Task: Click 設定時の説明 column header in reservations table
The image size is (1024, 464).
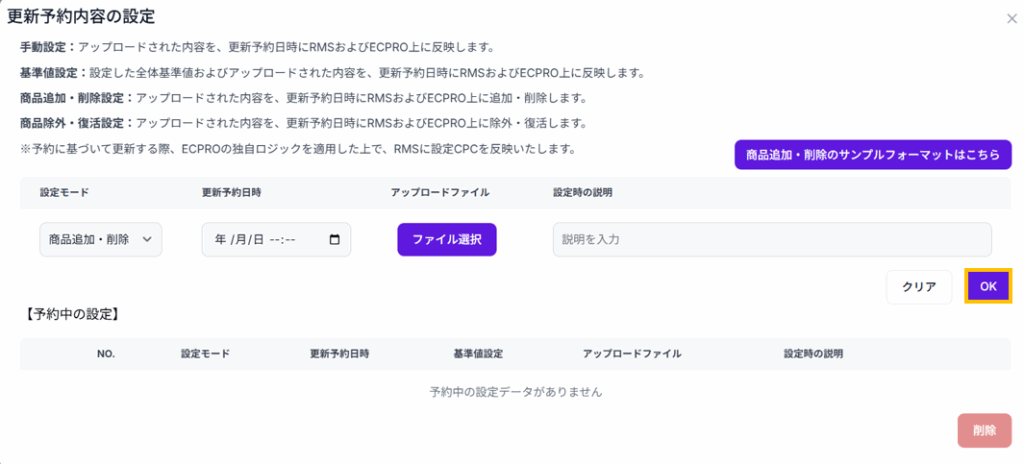Action: point(813,354)
